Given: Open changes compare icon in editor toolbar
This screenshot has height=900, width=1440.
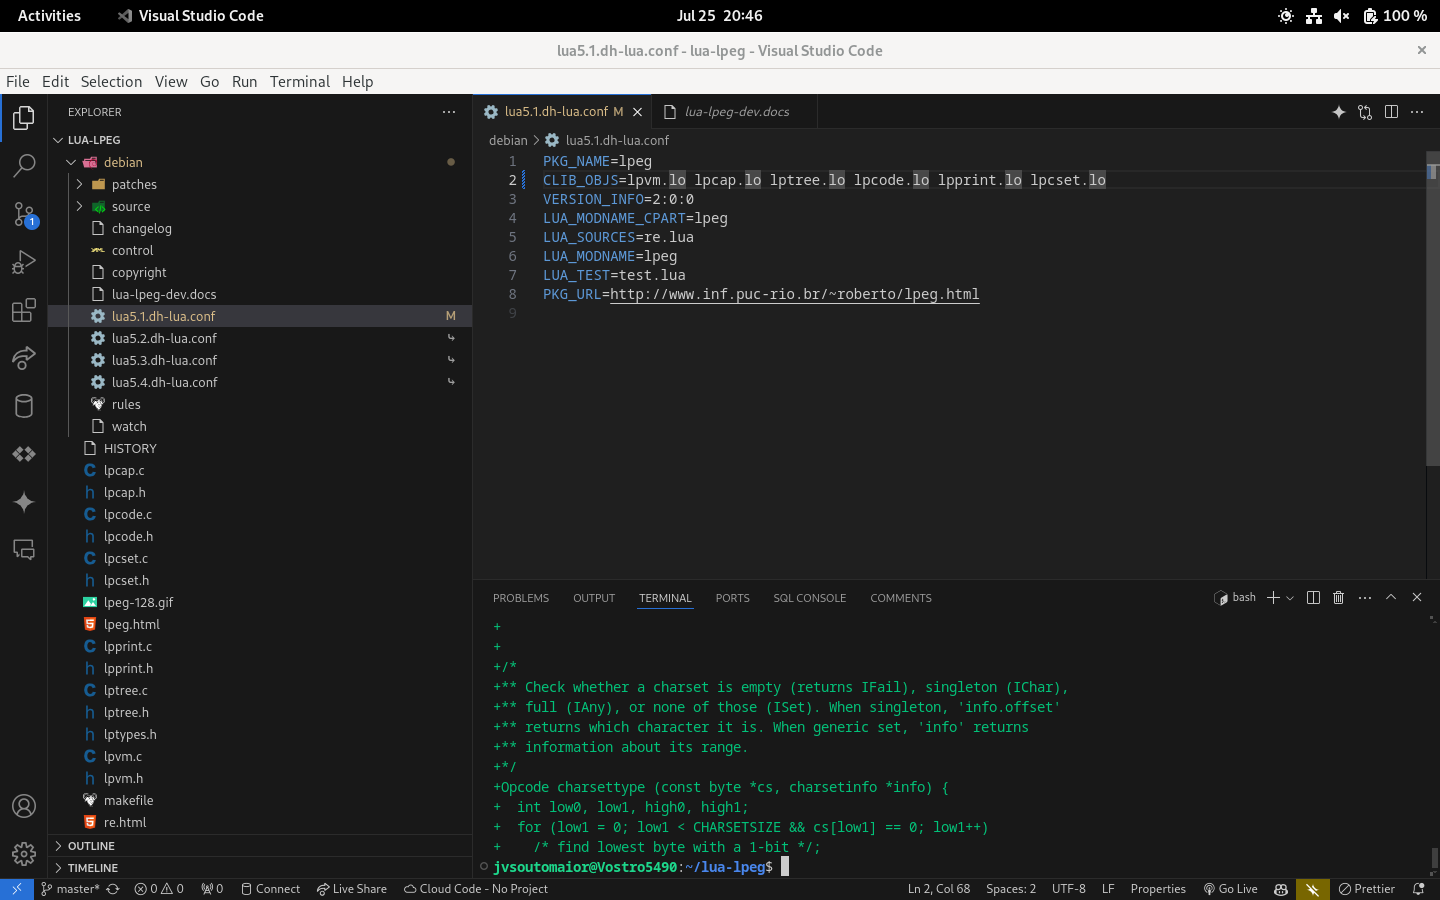Looking at the screenshot, I should pos(1365,112).
